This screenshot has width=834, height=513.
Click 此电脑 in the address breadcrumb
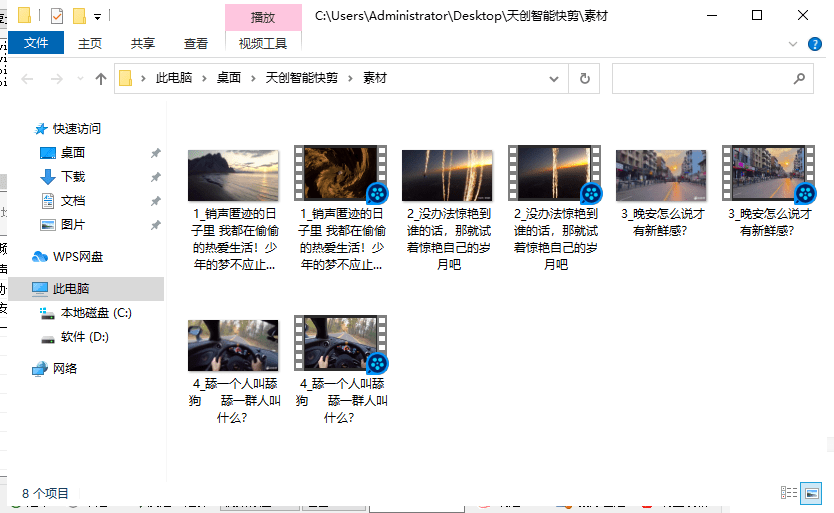173,78
